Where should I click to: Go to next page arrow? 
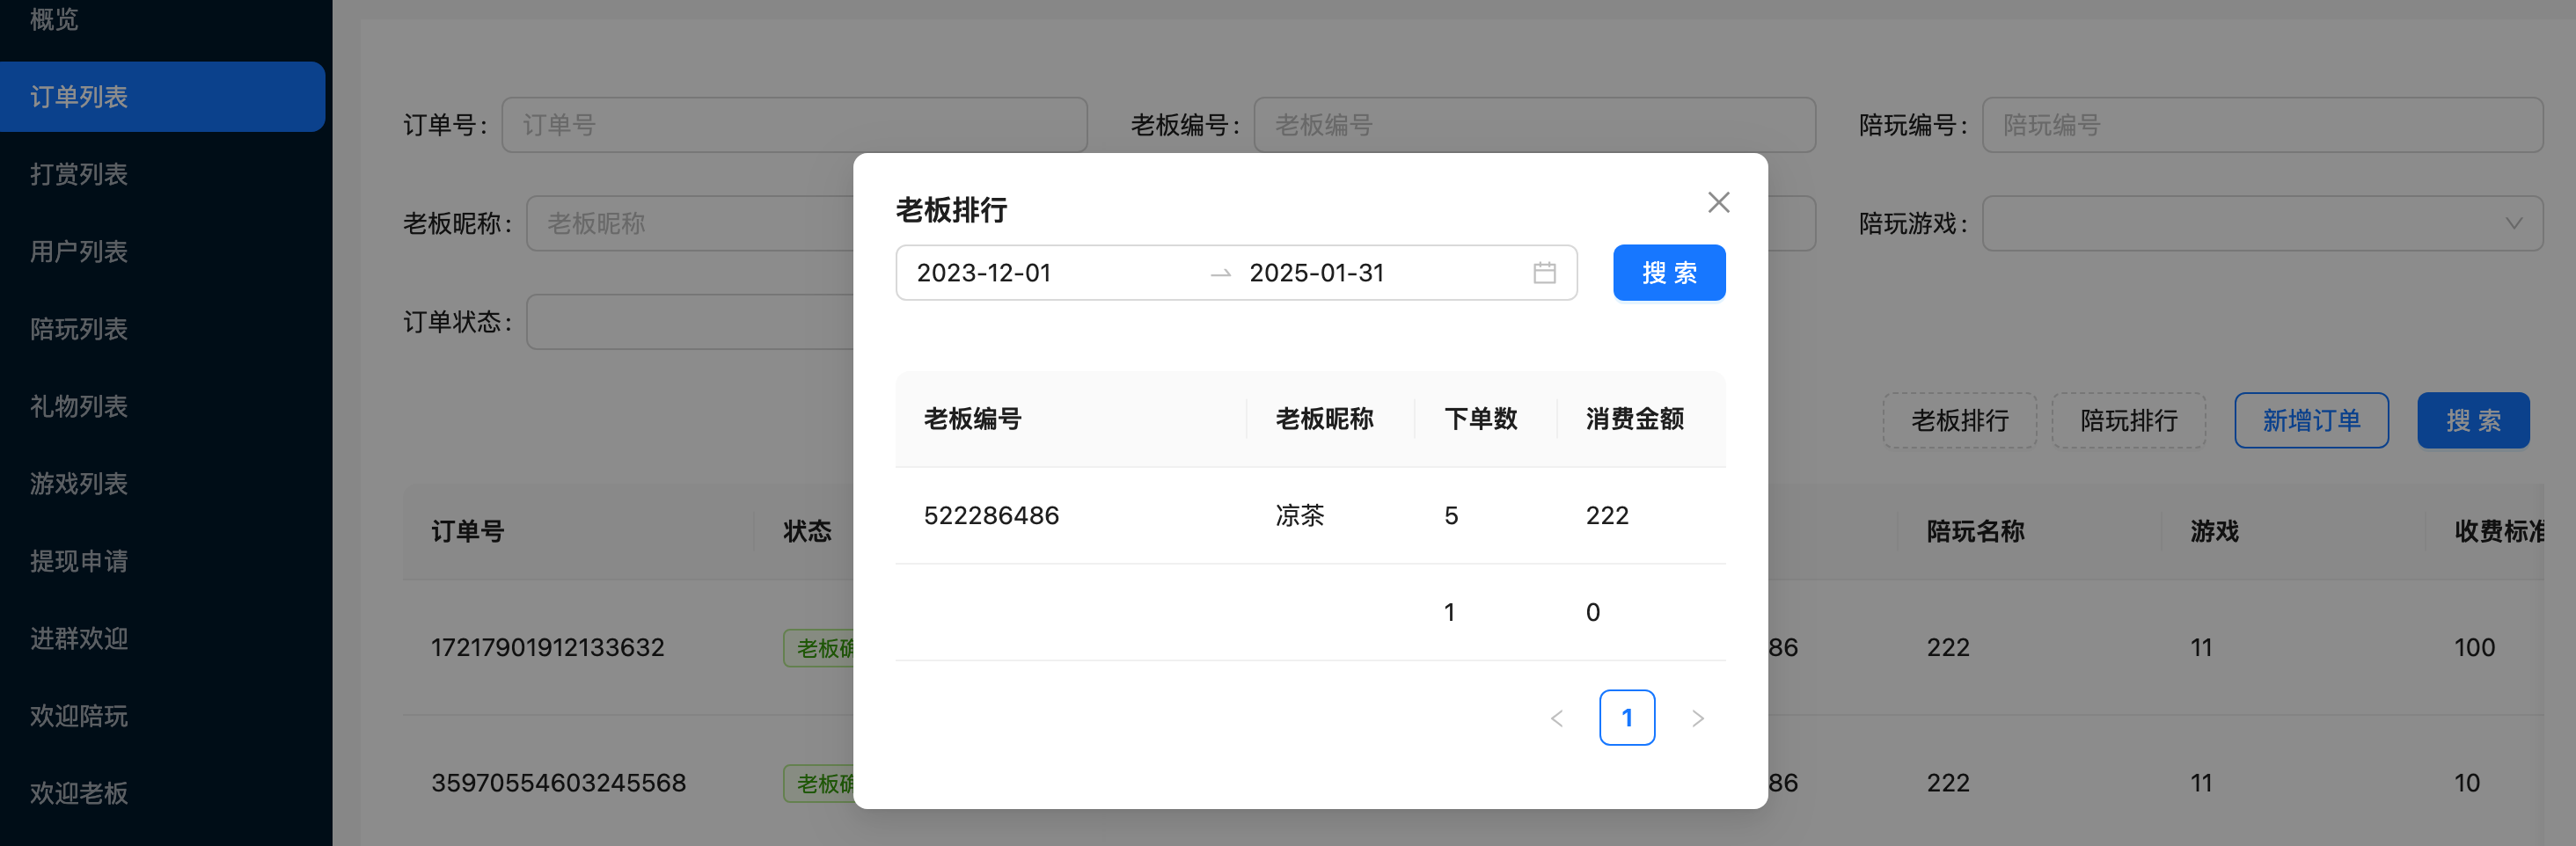1697,718
